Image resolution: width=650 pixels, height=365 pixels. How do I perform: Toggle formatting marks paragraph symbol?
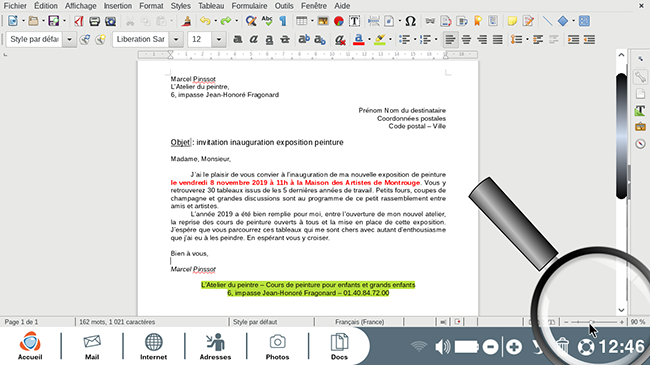click(x=283, y=21)
